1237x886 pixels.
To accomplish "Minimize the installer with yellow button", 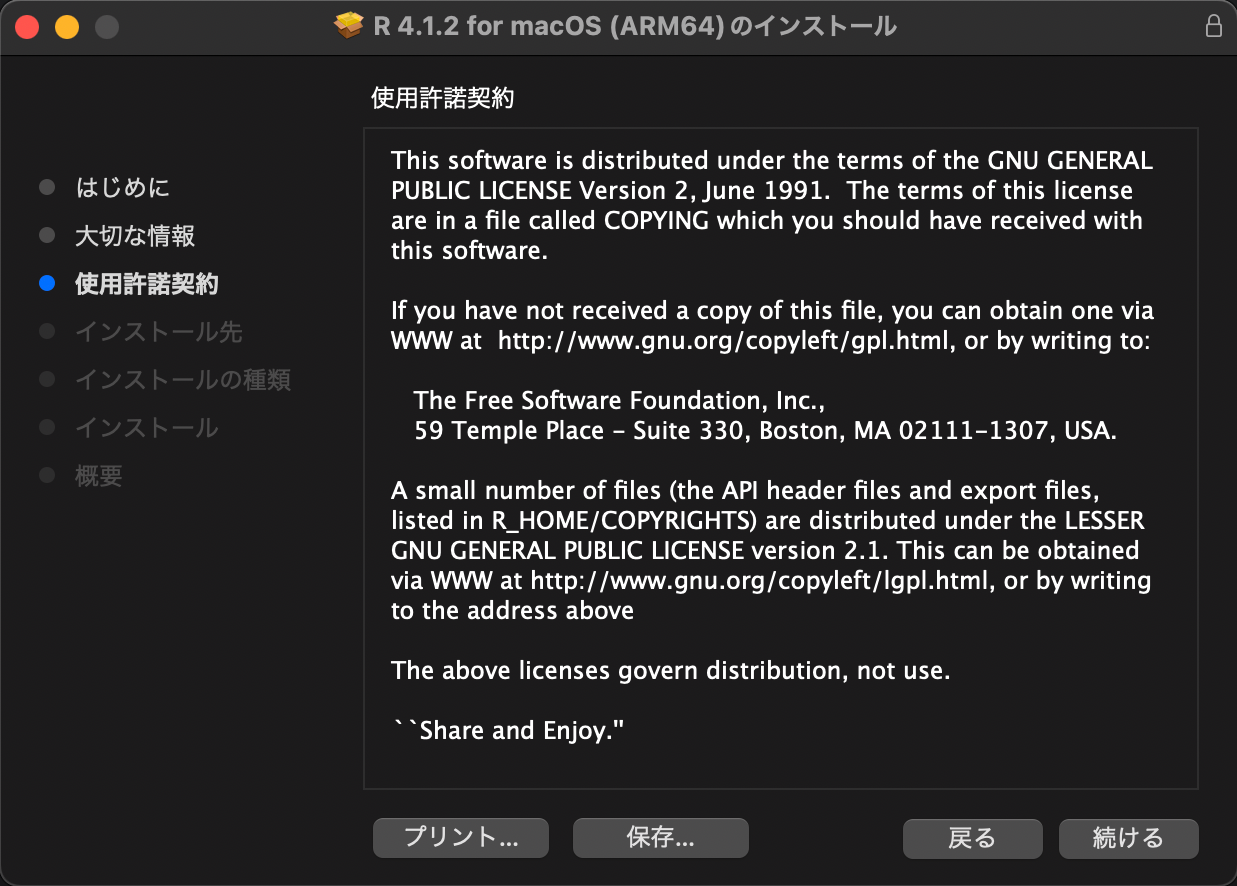I will pyautogui.click(x=67, y=27).
